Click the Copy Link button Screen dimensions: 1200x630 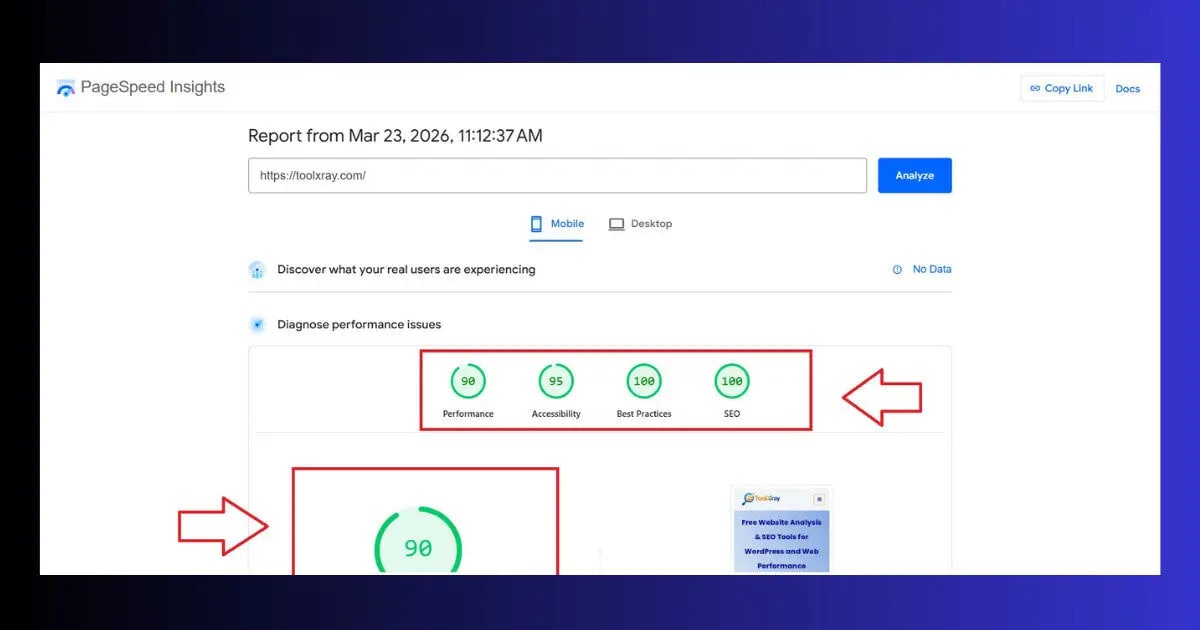(1061, 88)
